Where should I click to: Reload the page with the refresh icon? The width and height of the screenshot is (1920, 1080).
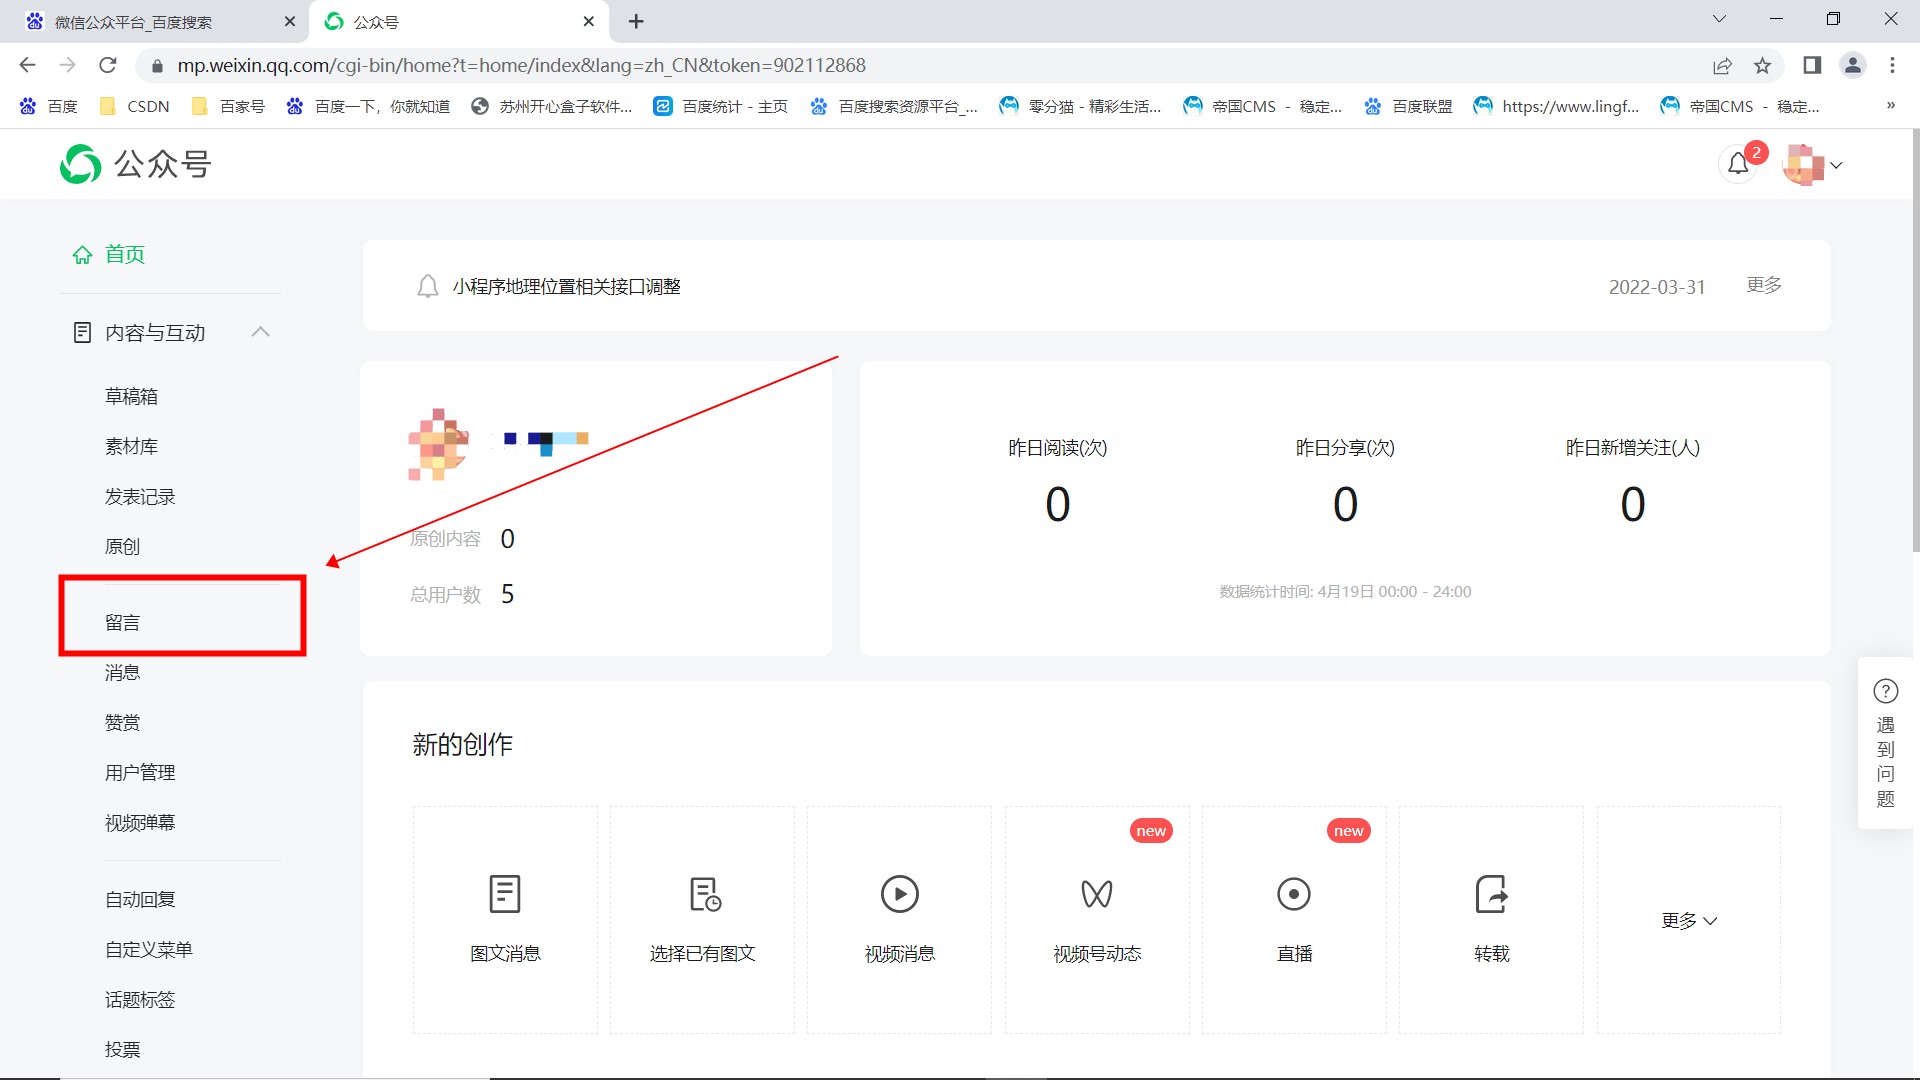[x=108, y=65]
